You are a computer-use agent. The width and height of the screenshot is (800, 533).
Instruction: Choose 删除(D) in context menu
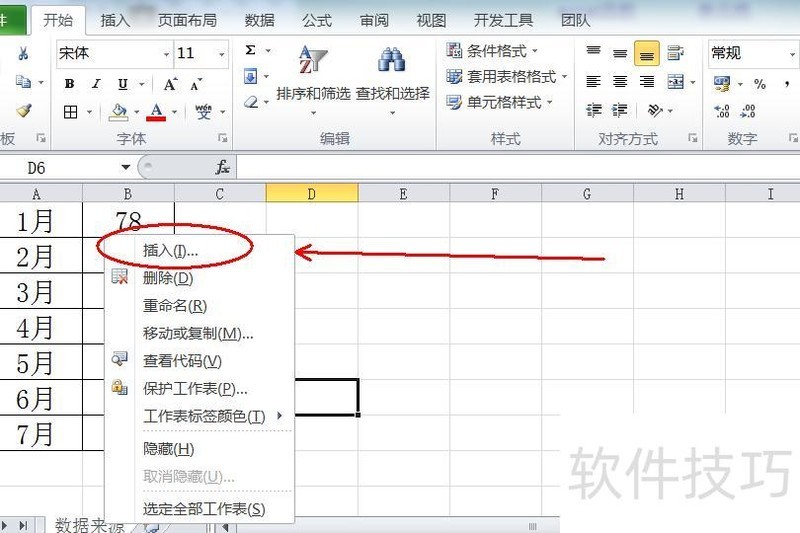click(x=200, y=278)
